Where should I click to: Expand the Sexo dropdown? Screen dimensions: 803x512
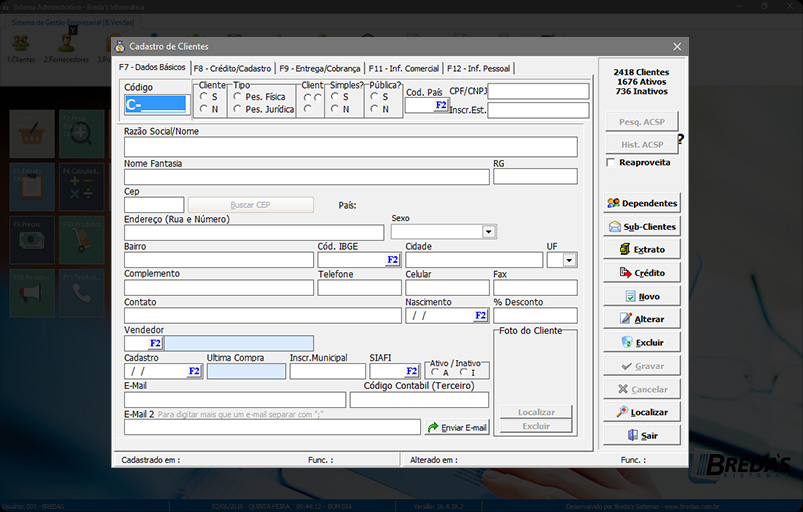click(488, 232)
